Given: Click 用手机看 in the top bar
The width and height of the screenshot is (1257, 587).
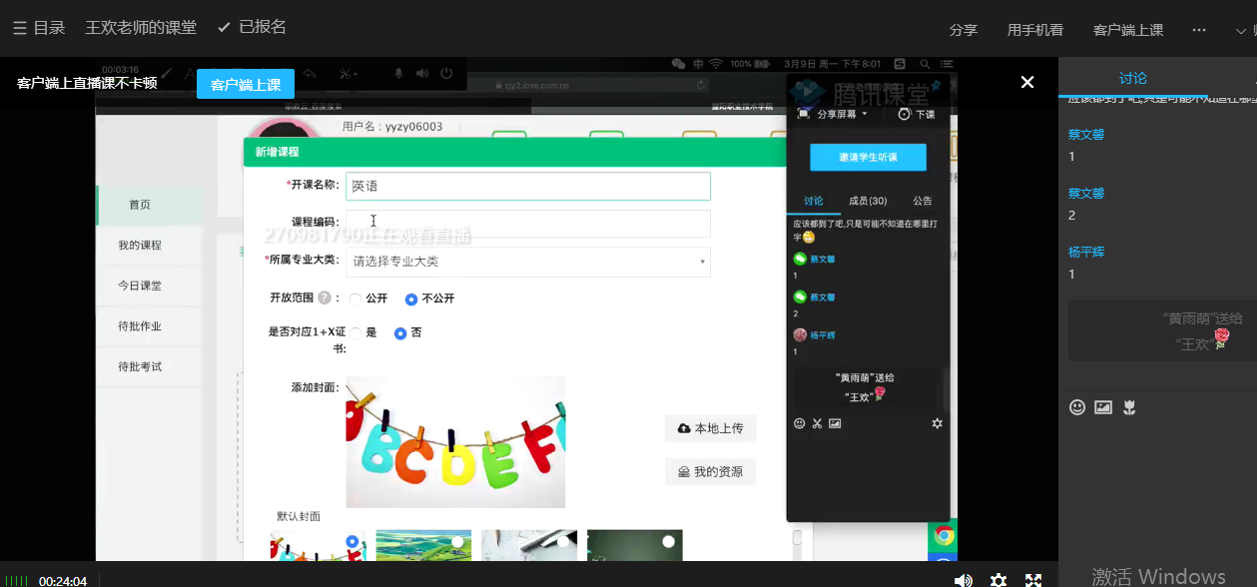Looking at the screenshot, I should click(x=1034, y=30).
